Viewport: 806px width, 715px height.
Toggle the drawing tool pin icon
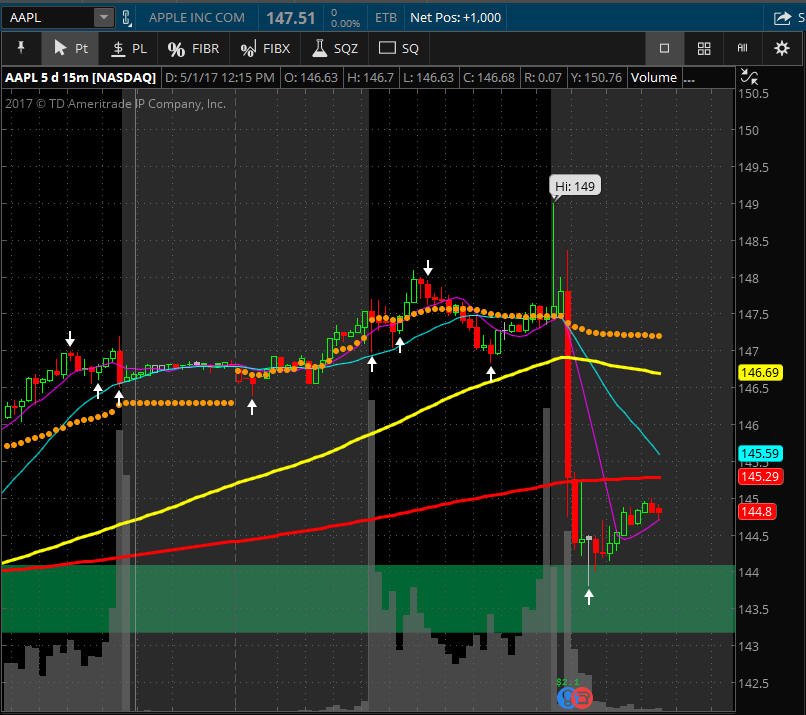tap(21, 48)
